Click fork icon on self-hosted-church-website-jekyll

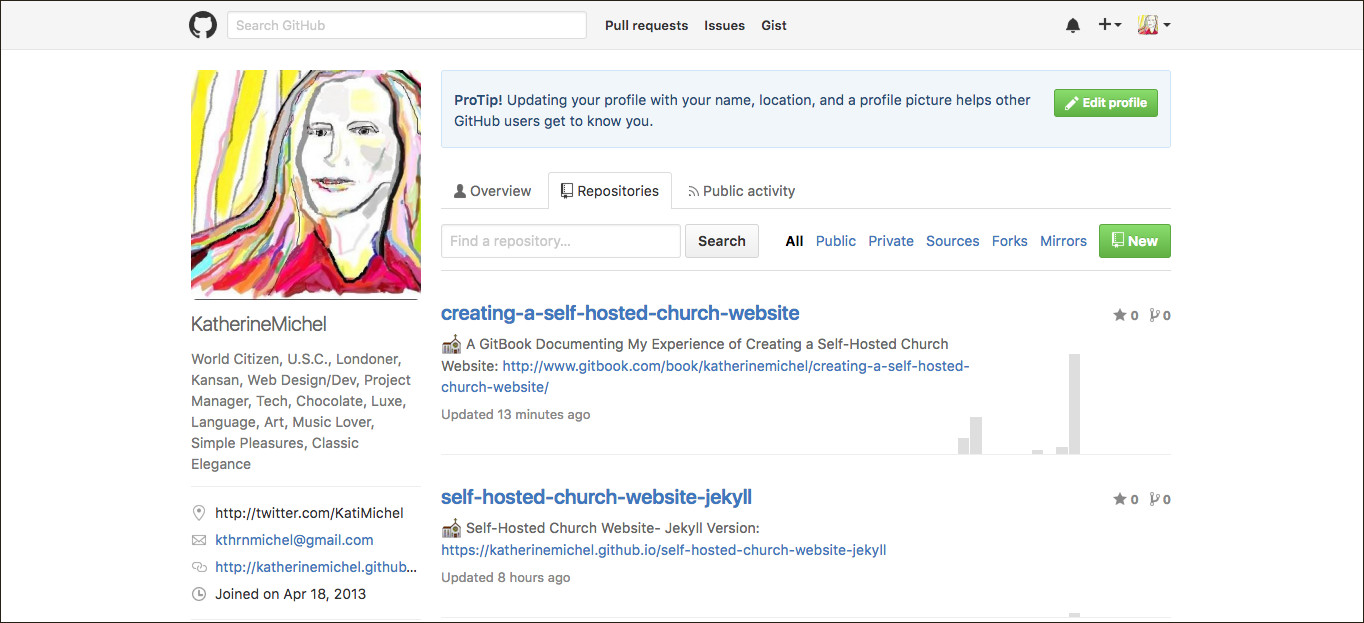pyautogui.click(x=1154, y=499)
